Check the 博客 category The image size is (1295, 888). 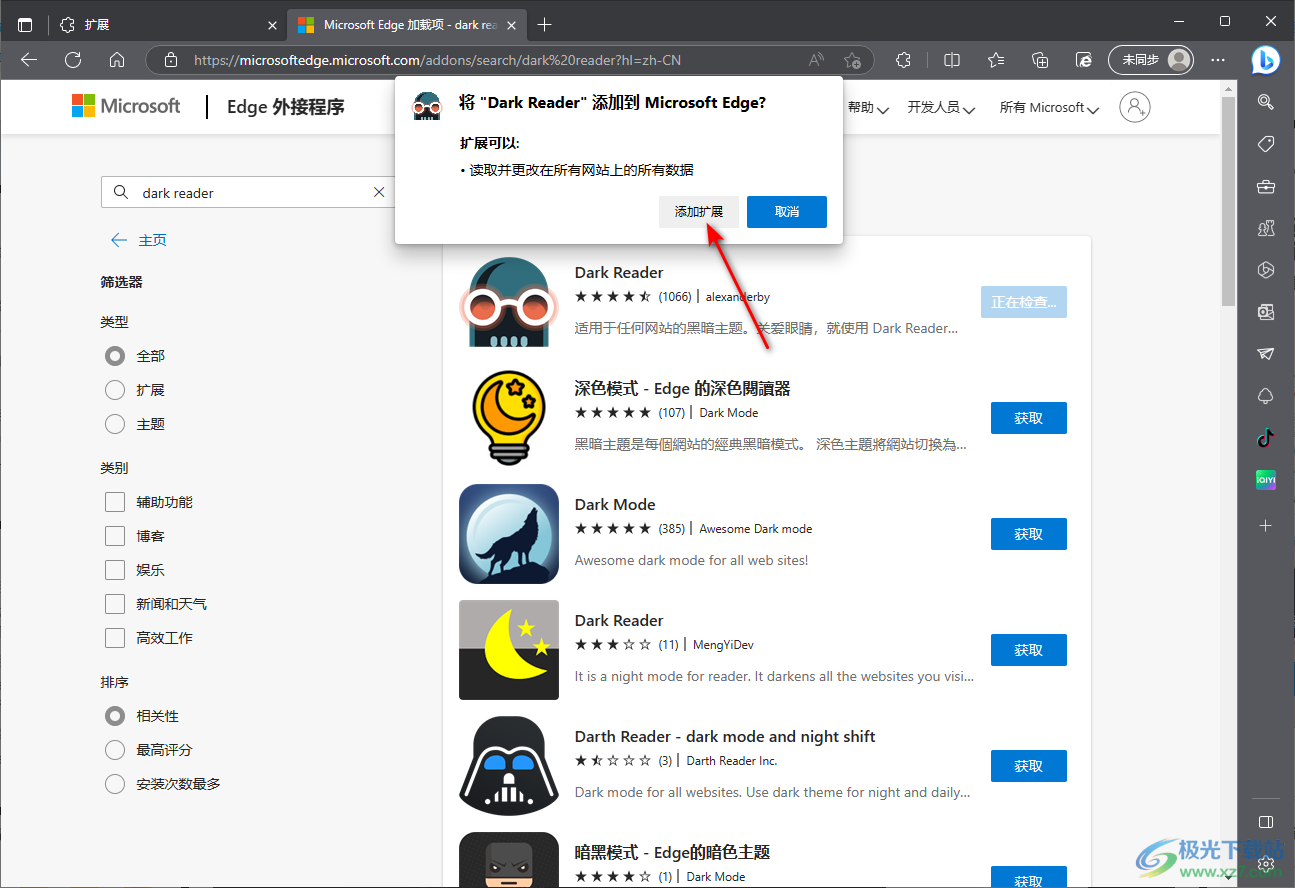click(115, 536)
